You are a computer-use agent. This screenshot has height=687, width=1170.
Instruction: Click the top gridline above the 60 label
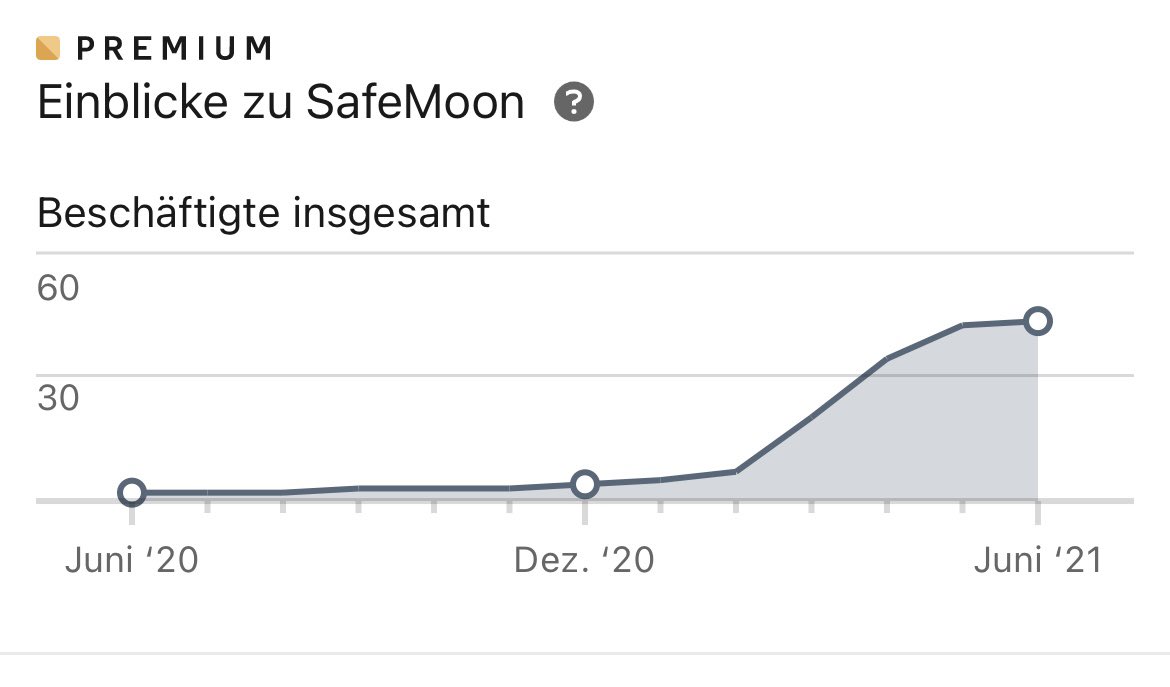(x=585, y=254)
